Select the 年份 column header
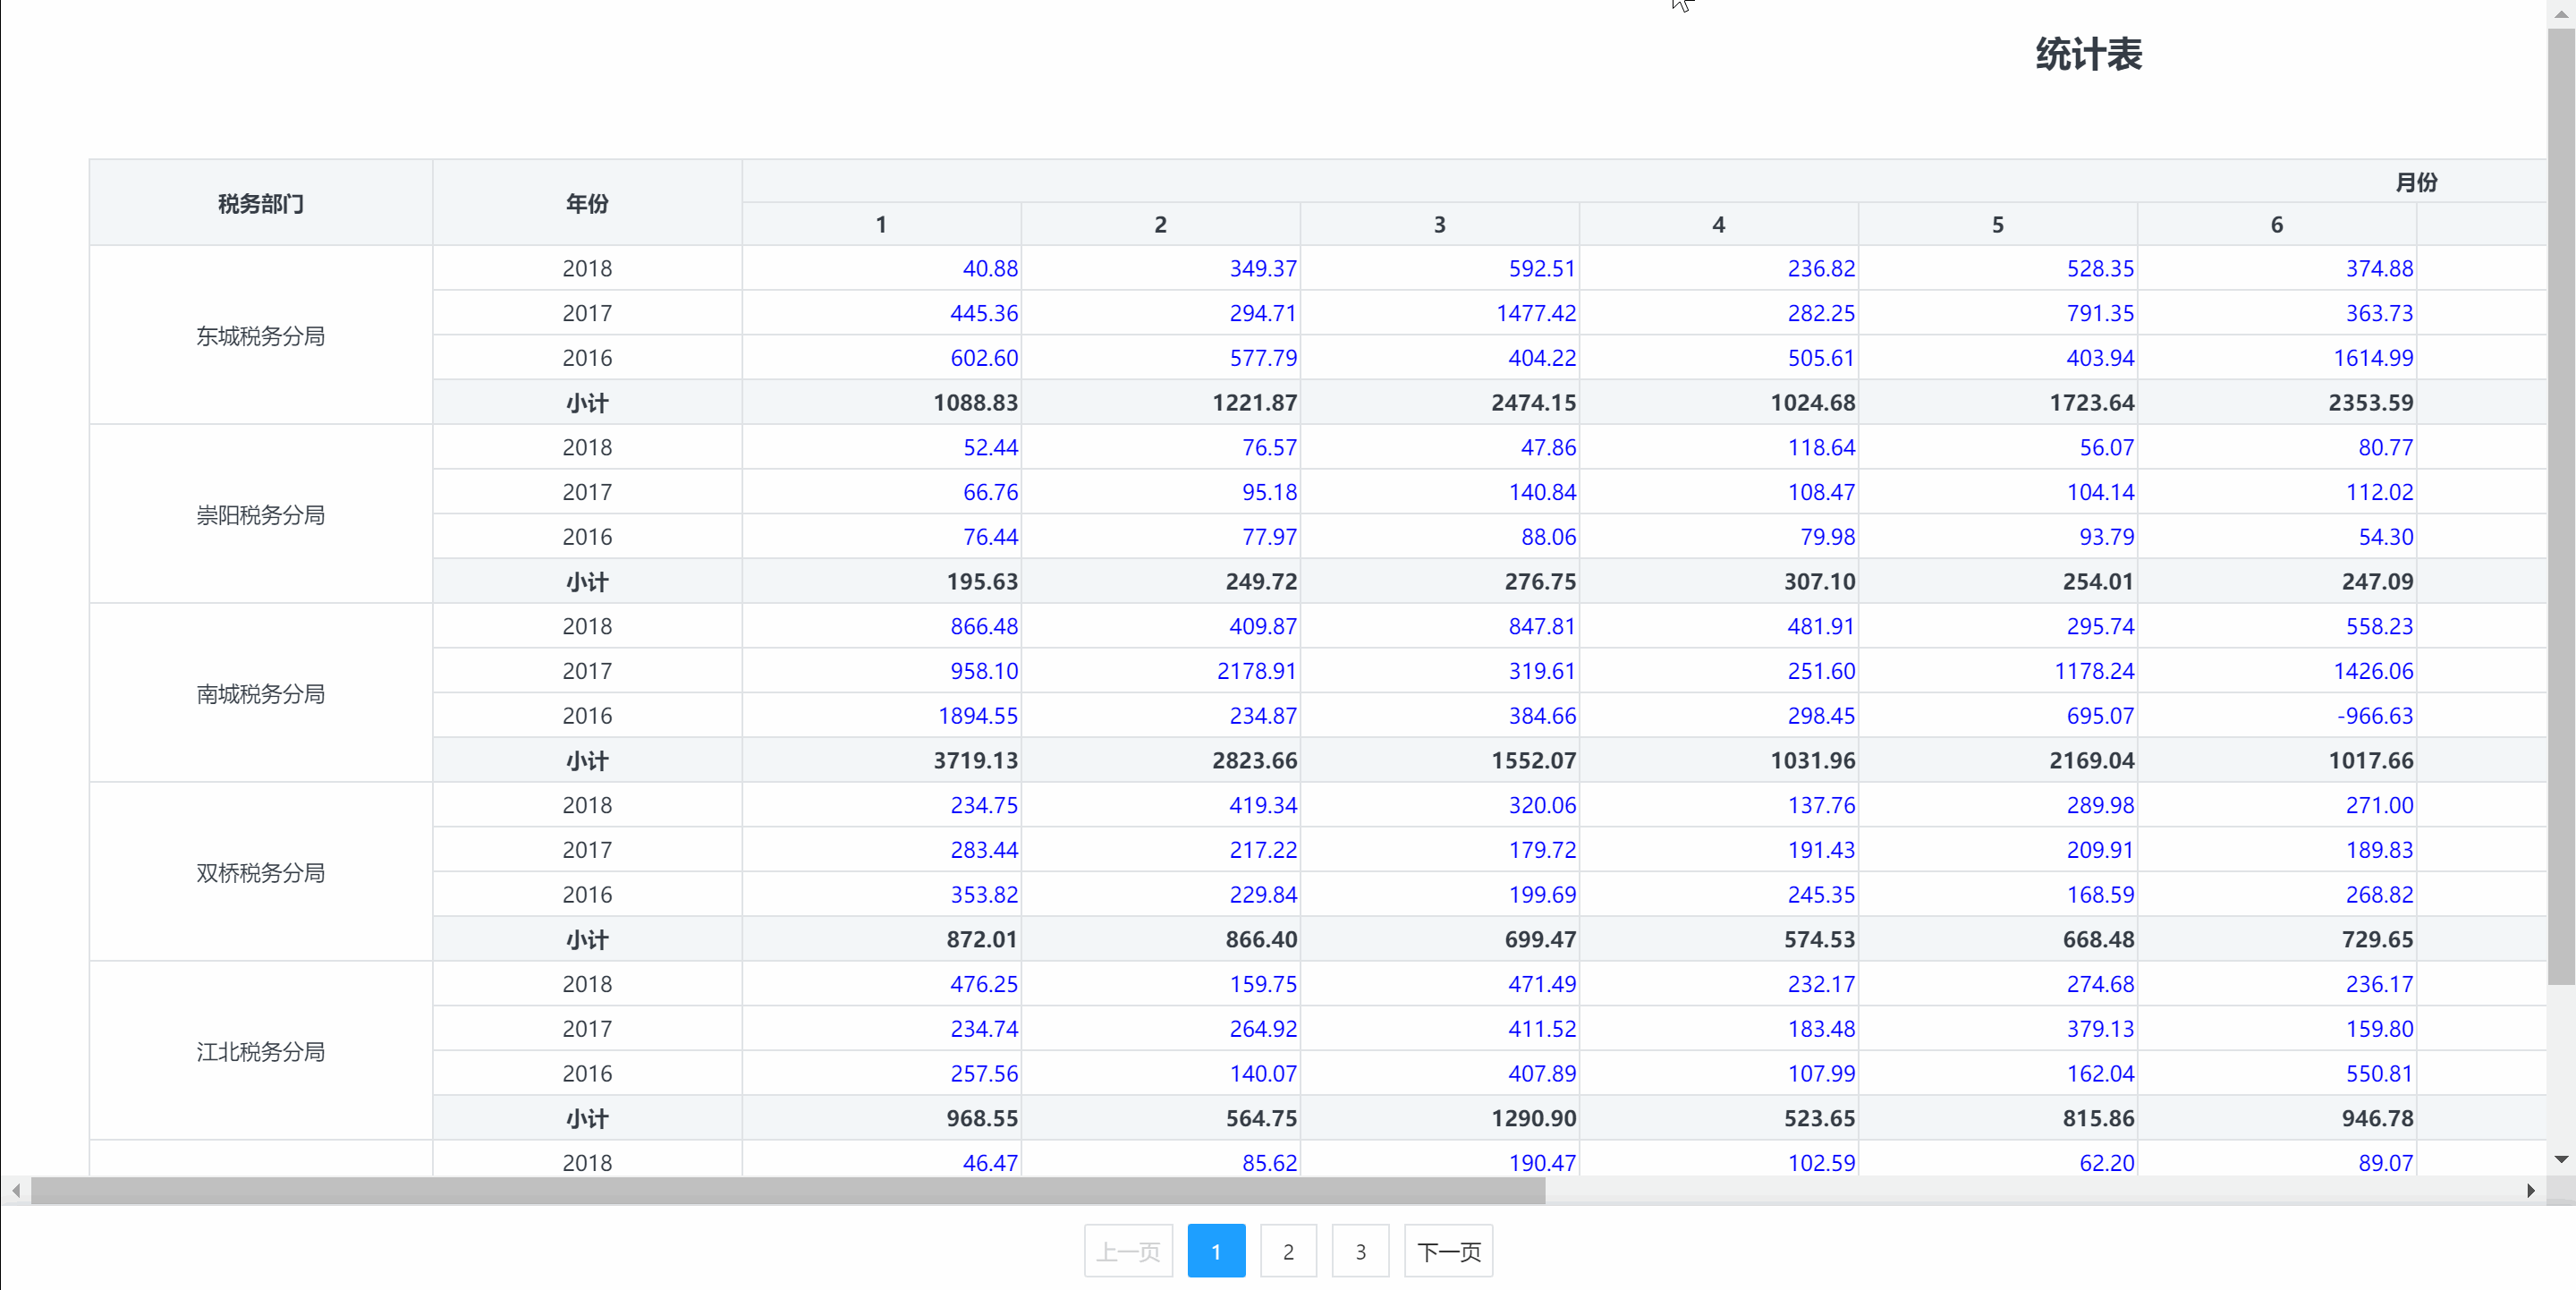Viewport: 2576px width, 1290px height. (587, 203)
